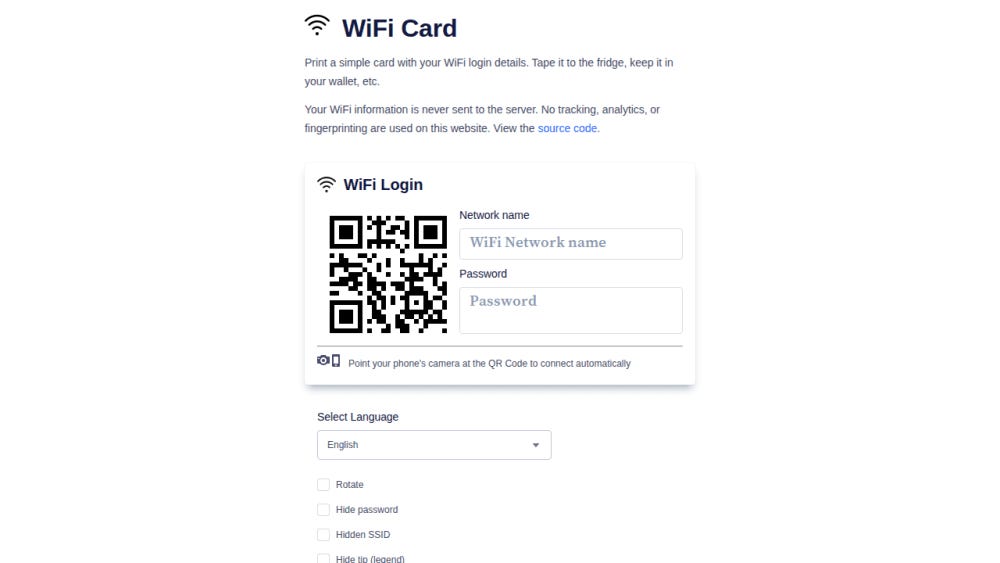Click the WiFi Card page title

[399, 28]
